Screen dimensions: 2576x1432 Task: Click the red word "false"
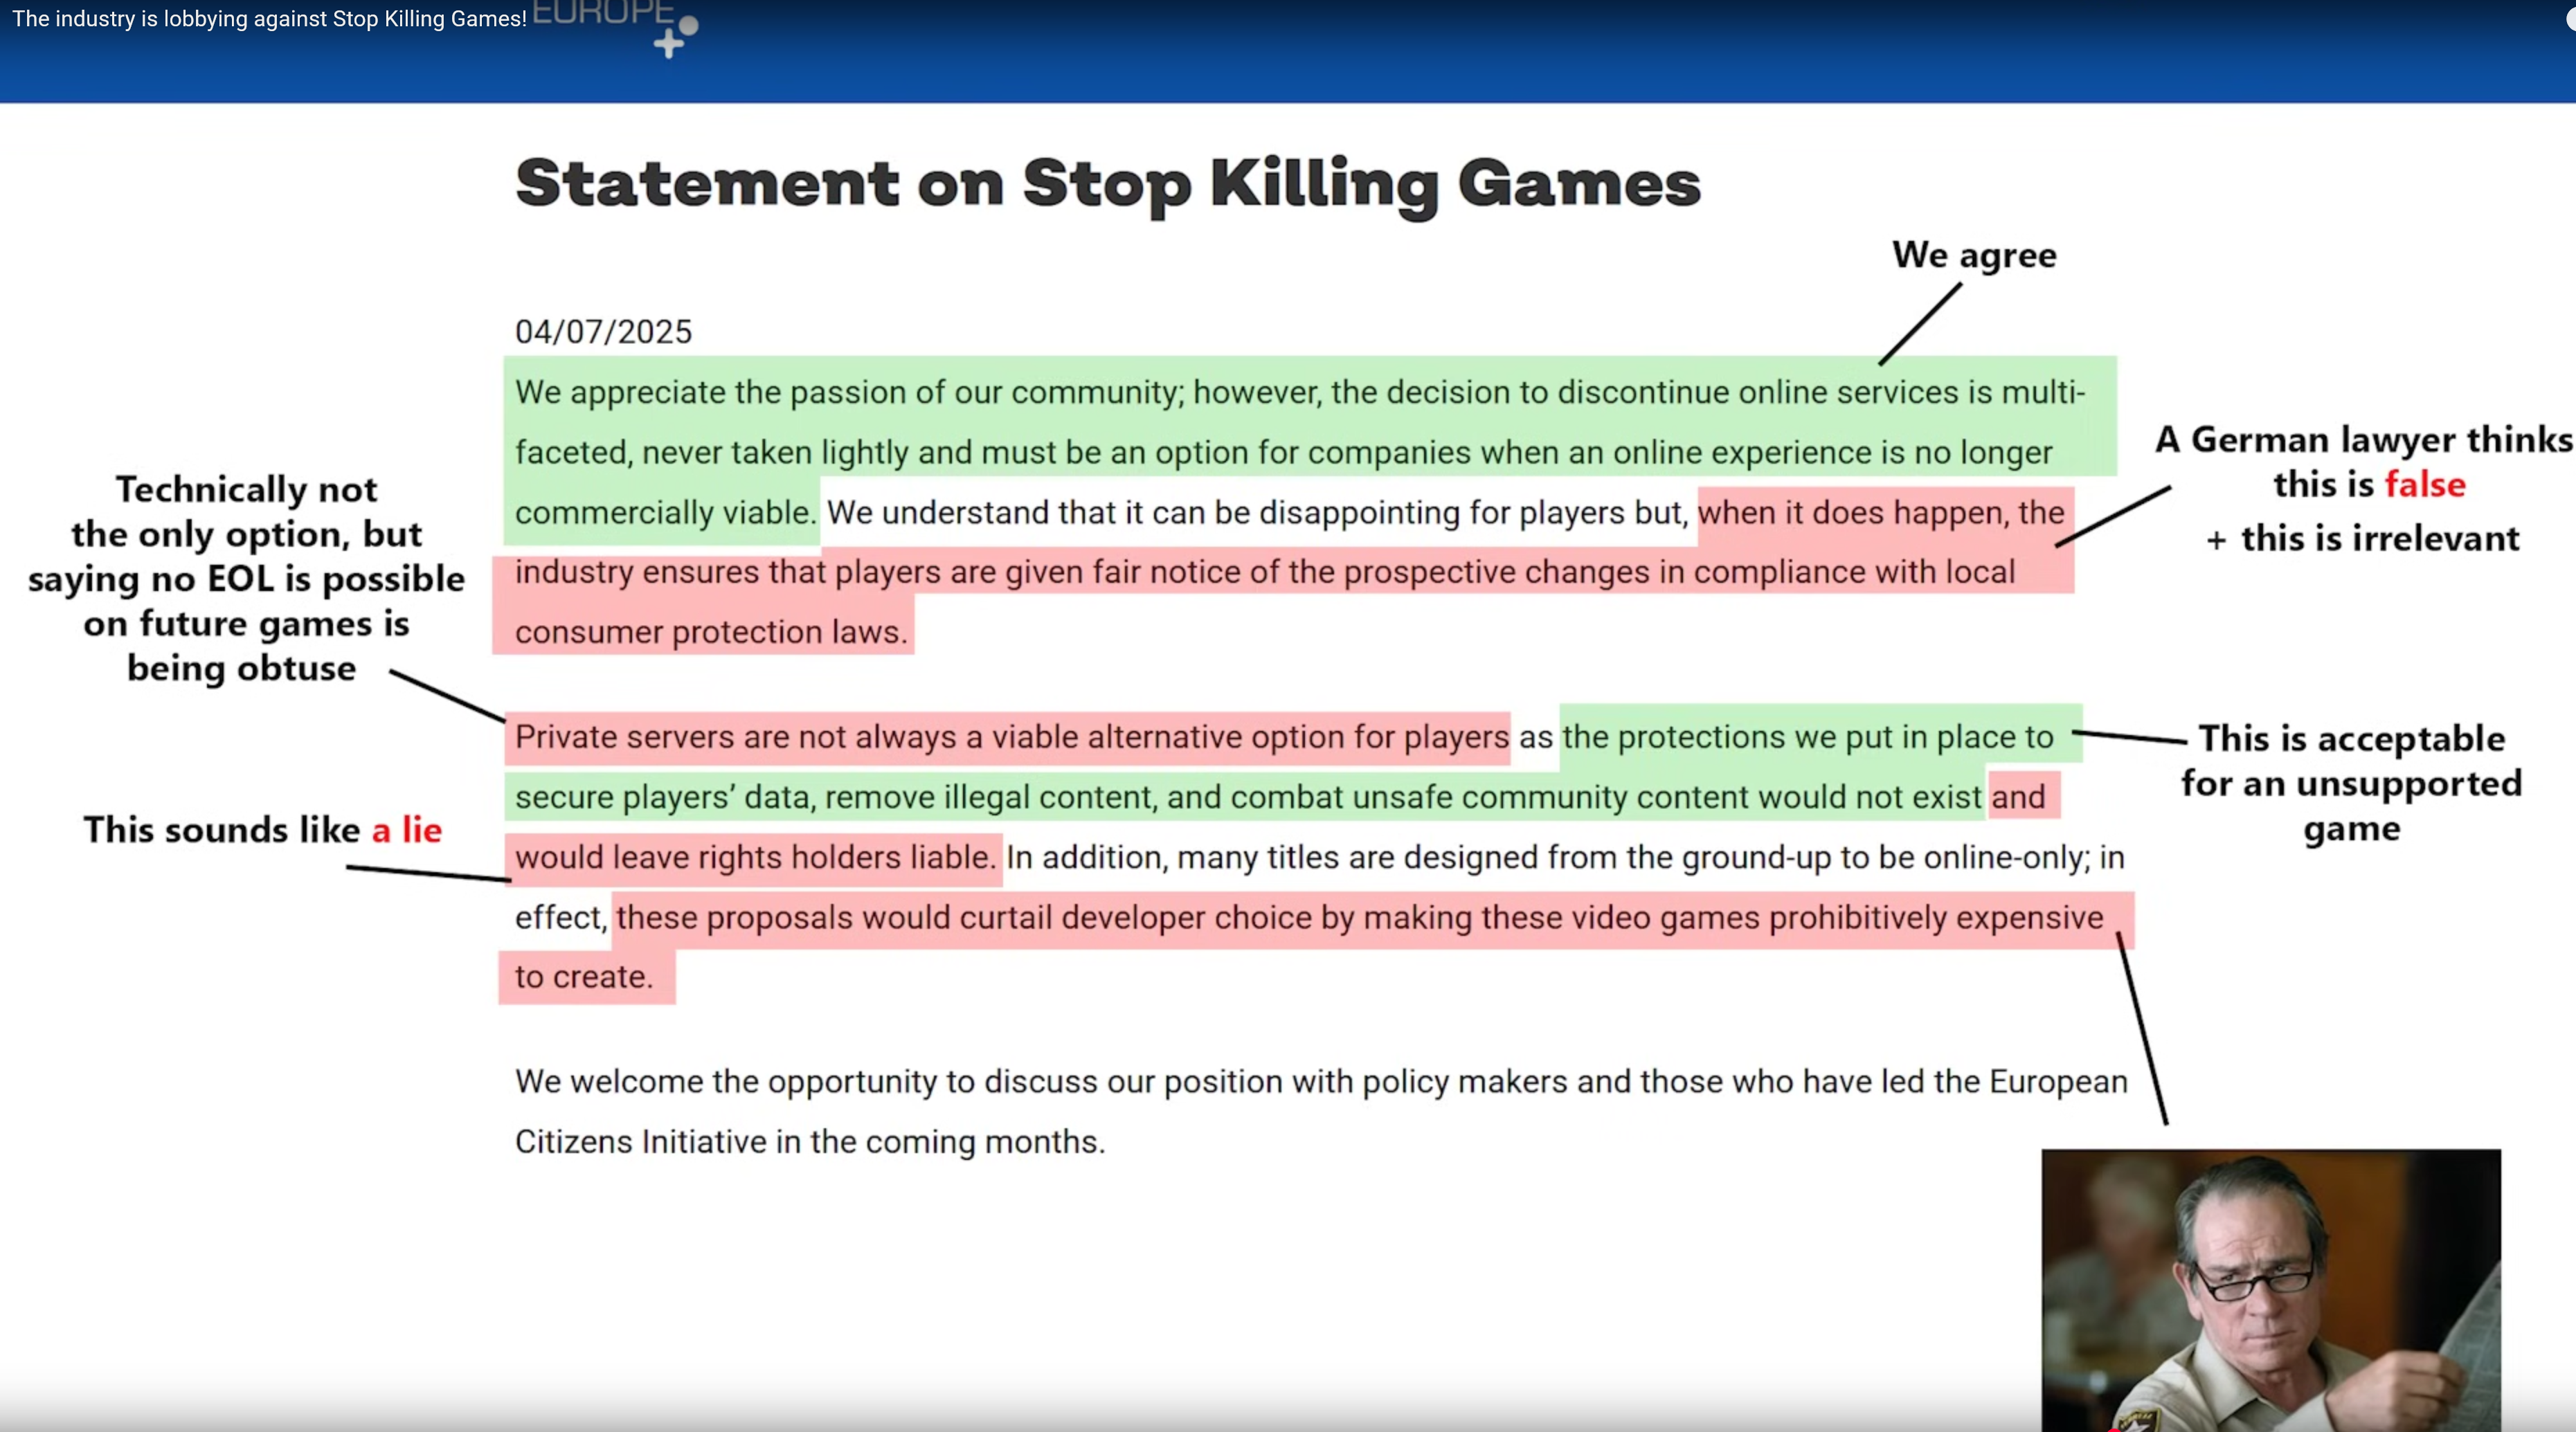pyautogui.click(x=2425, y=485)
